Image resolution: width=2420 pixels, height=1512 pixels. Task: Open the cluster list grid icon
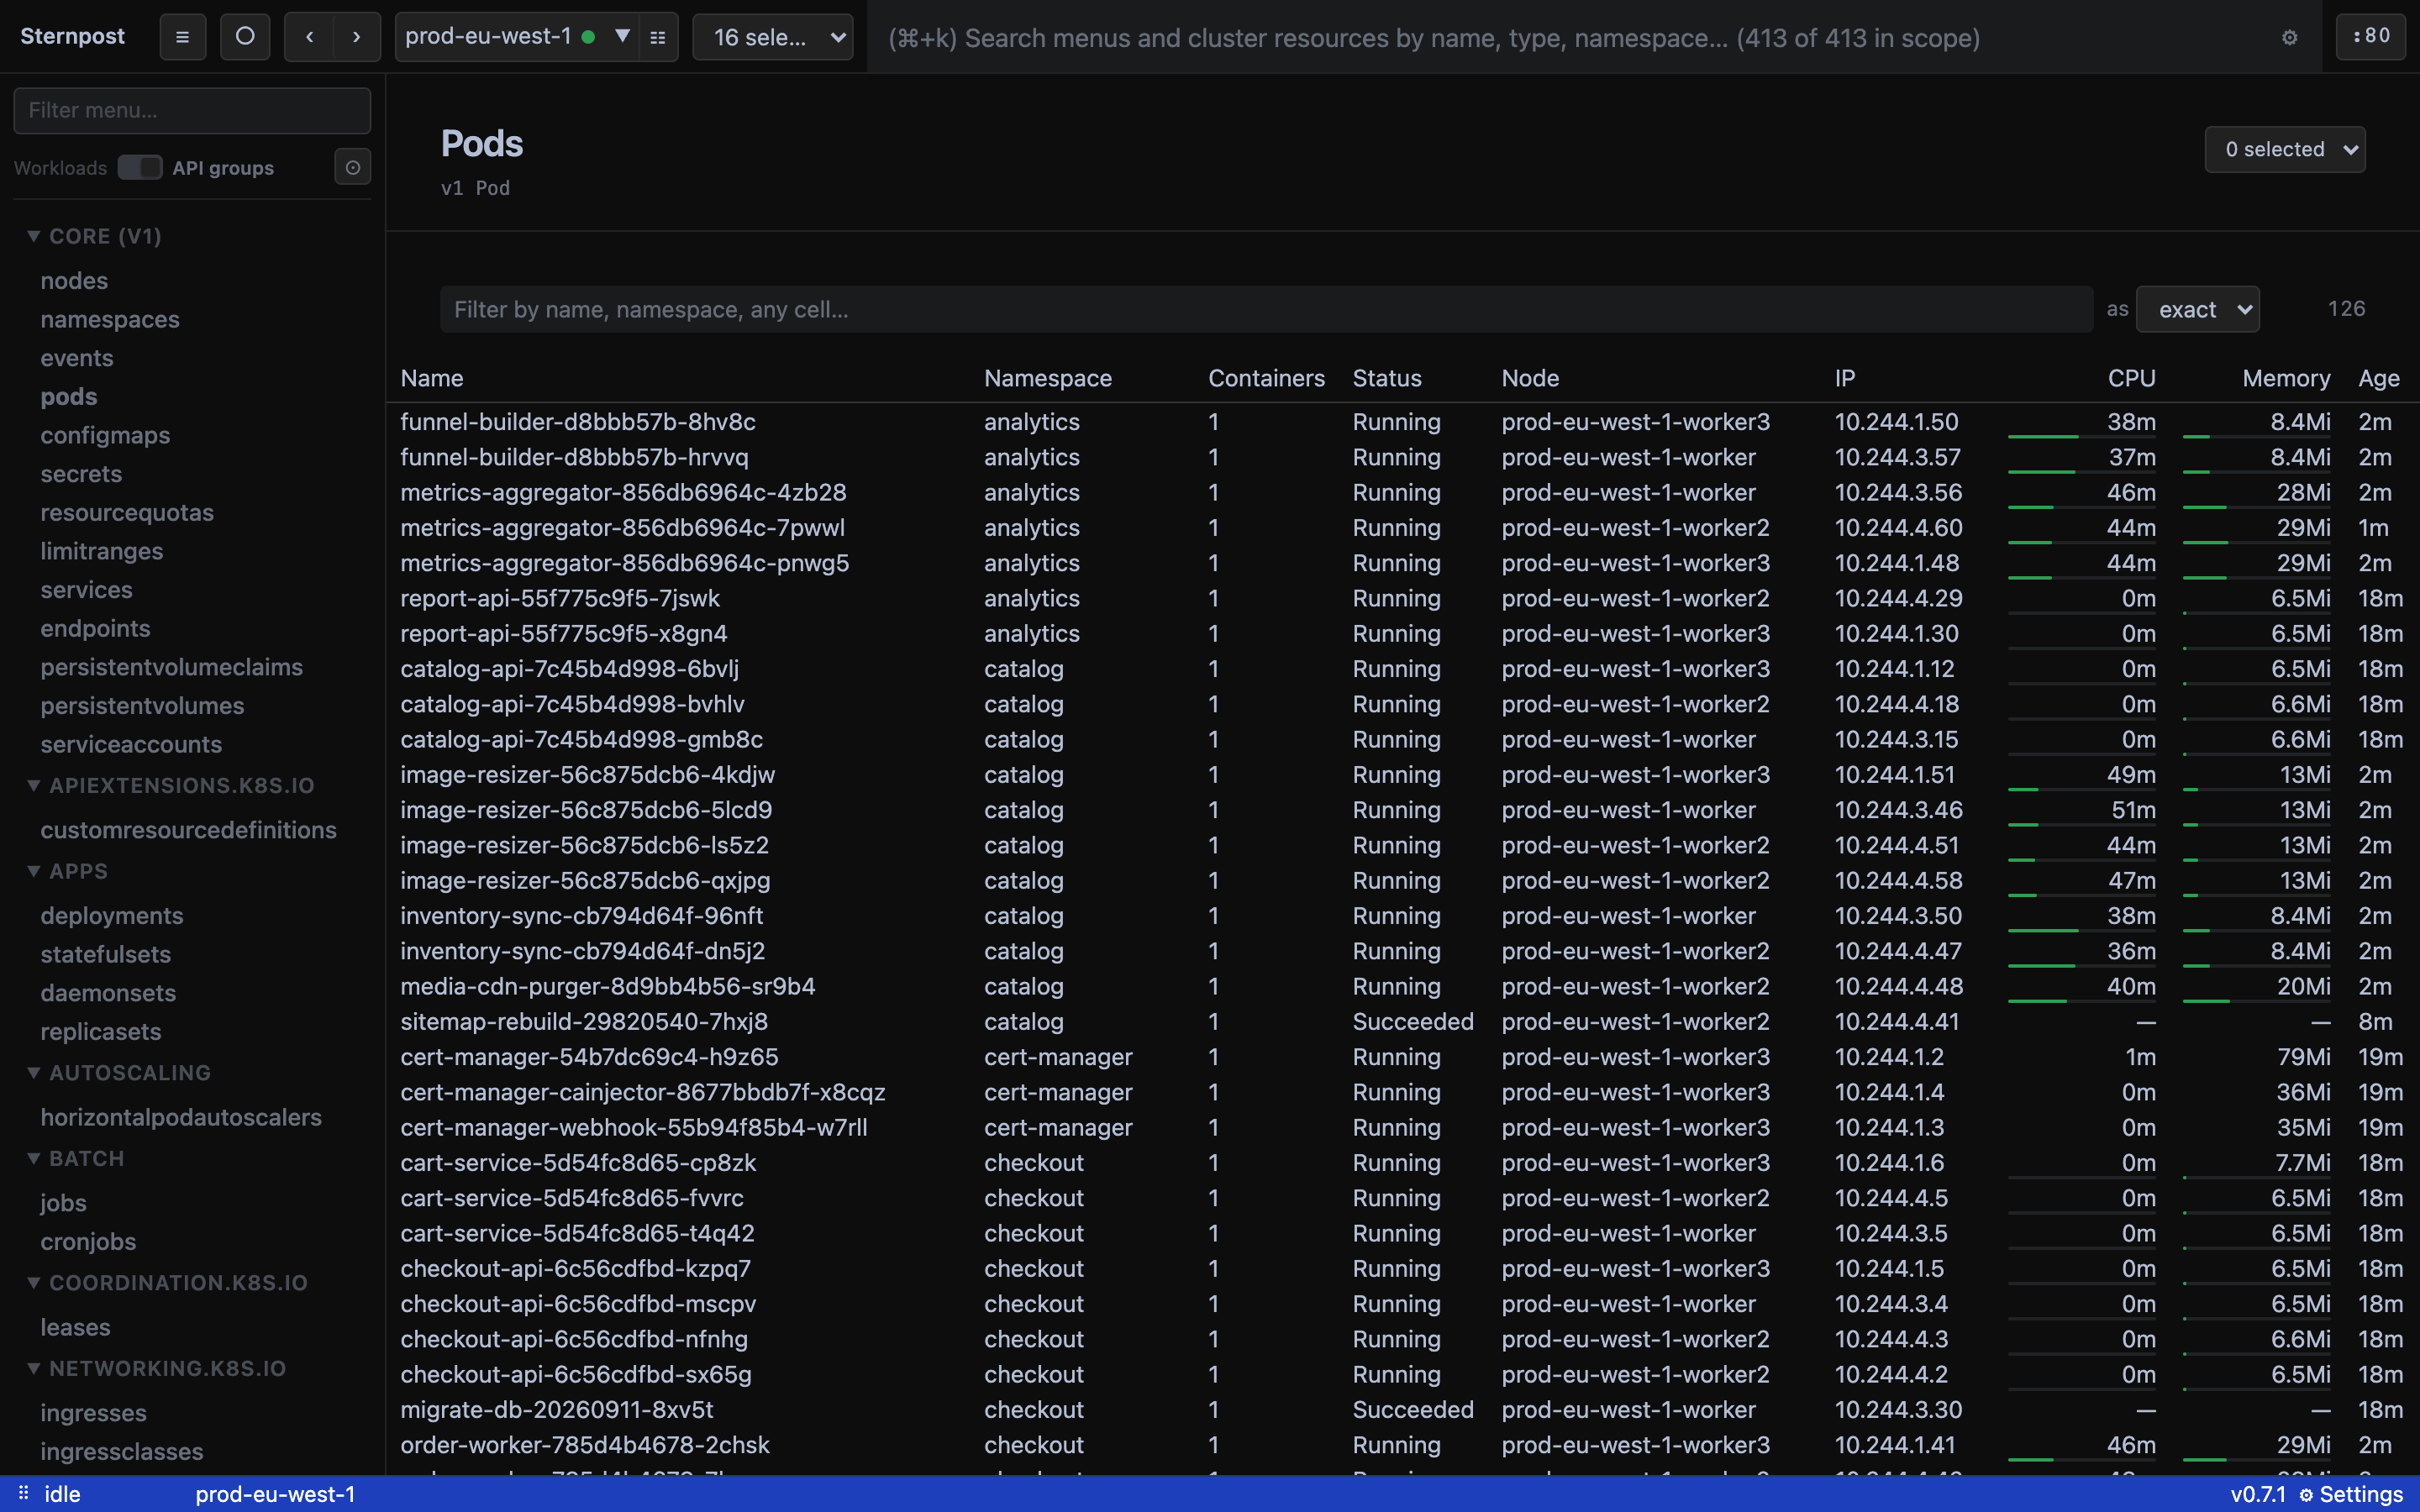tap(658, 37)
